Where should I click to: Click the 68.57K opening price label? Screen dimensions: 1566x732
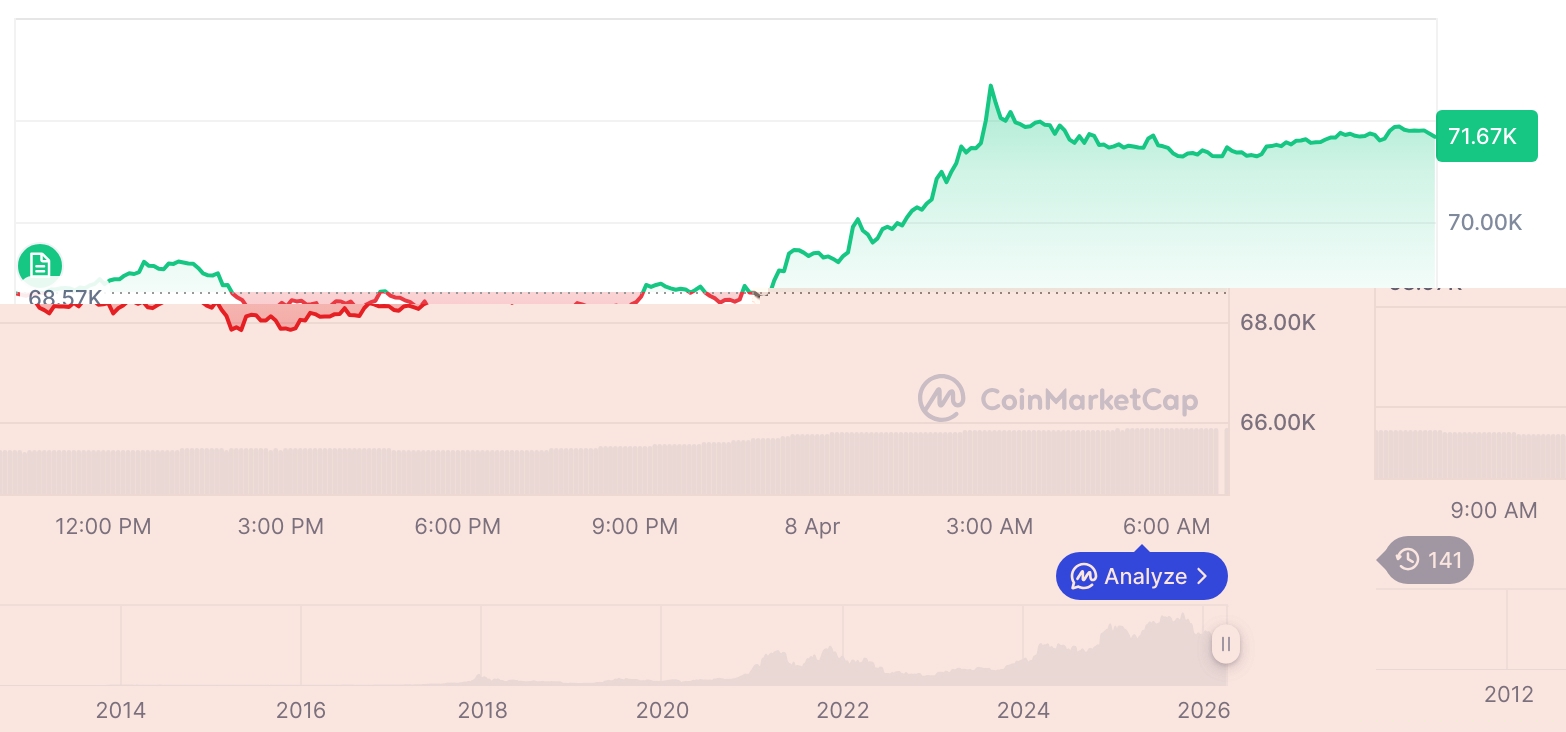64,297
